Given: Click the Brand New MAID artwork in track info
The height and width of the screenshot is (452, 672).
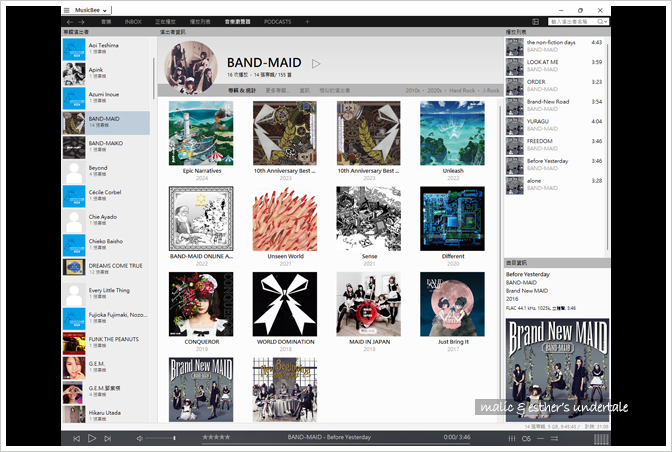Looking at the screenshot, I should click(x=558, y=370).
